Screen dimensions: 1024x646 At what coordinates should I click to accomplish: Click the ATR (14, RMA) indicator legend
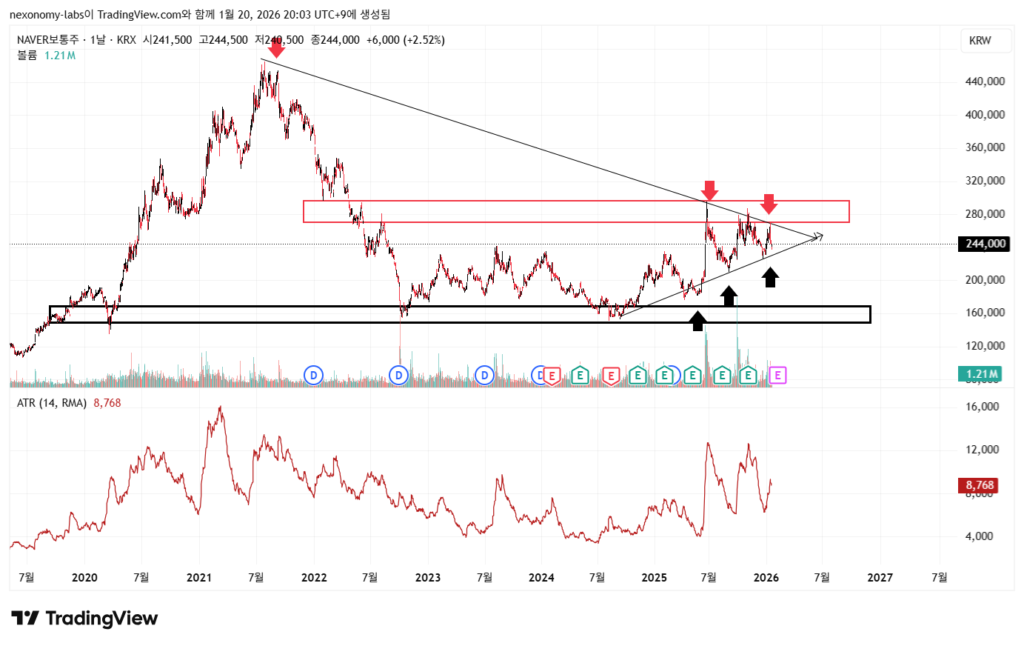click(49, 403)
